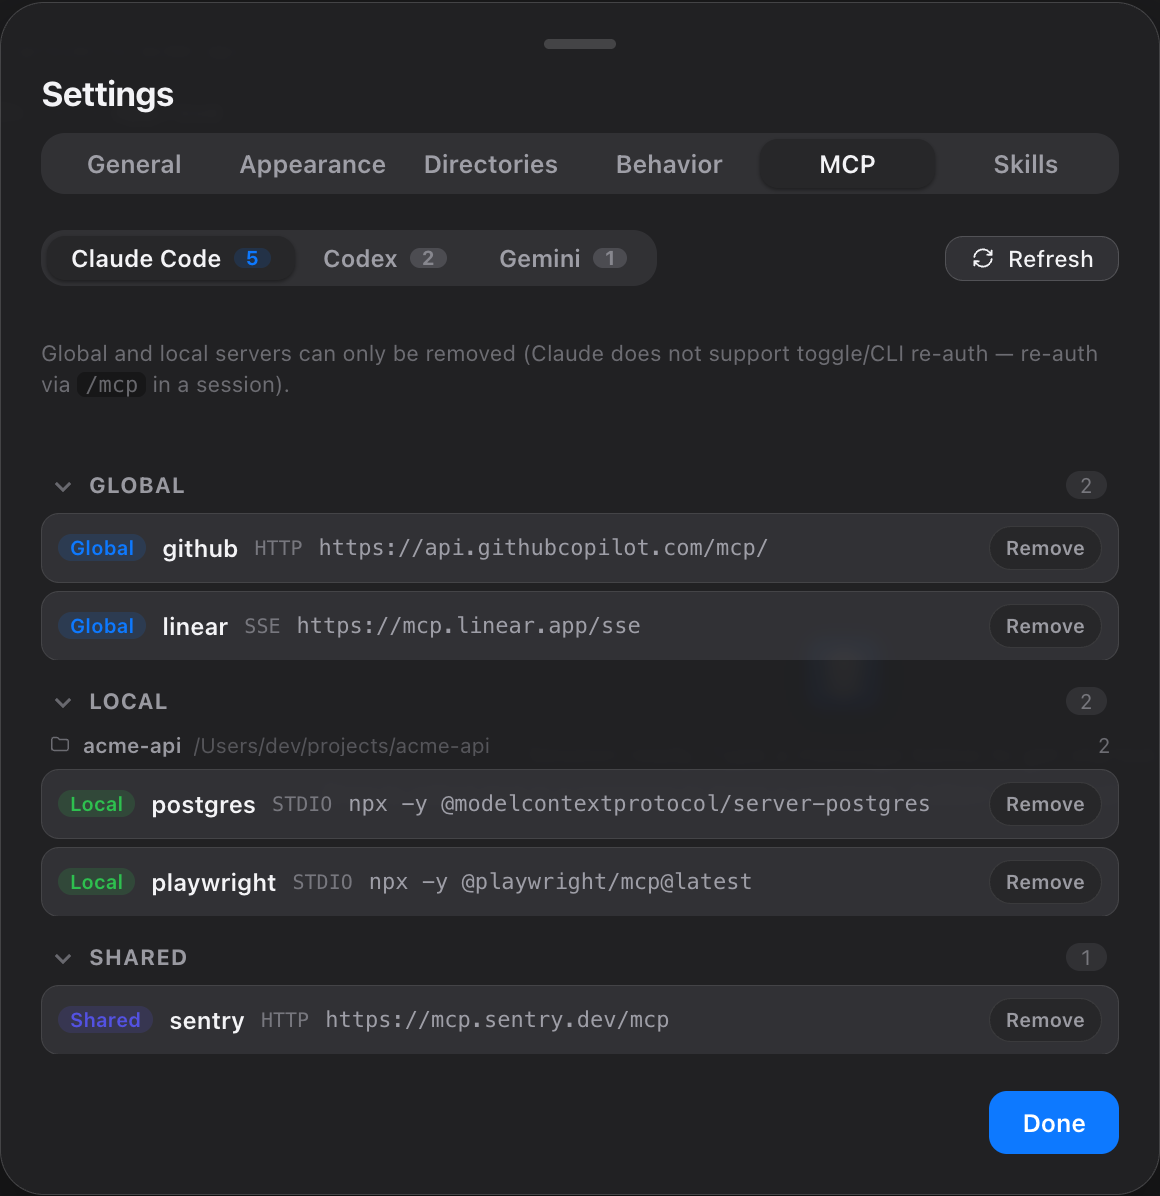Viewport: 1160px width, 1196px height.
Task: Click the sheet drag handle at top
Action: pyautogui.click(x=580, y=44)
